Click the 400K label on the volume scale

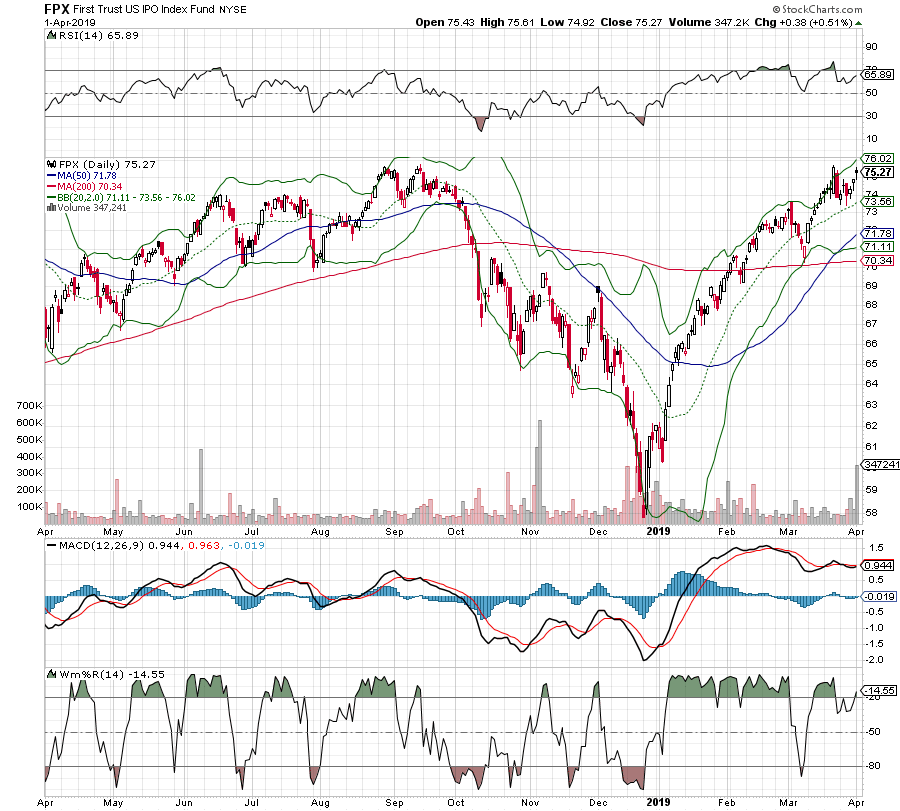click(29, 456)
